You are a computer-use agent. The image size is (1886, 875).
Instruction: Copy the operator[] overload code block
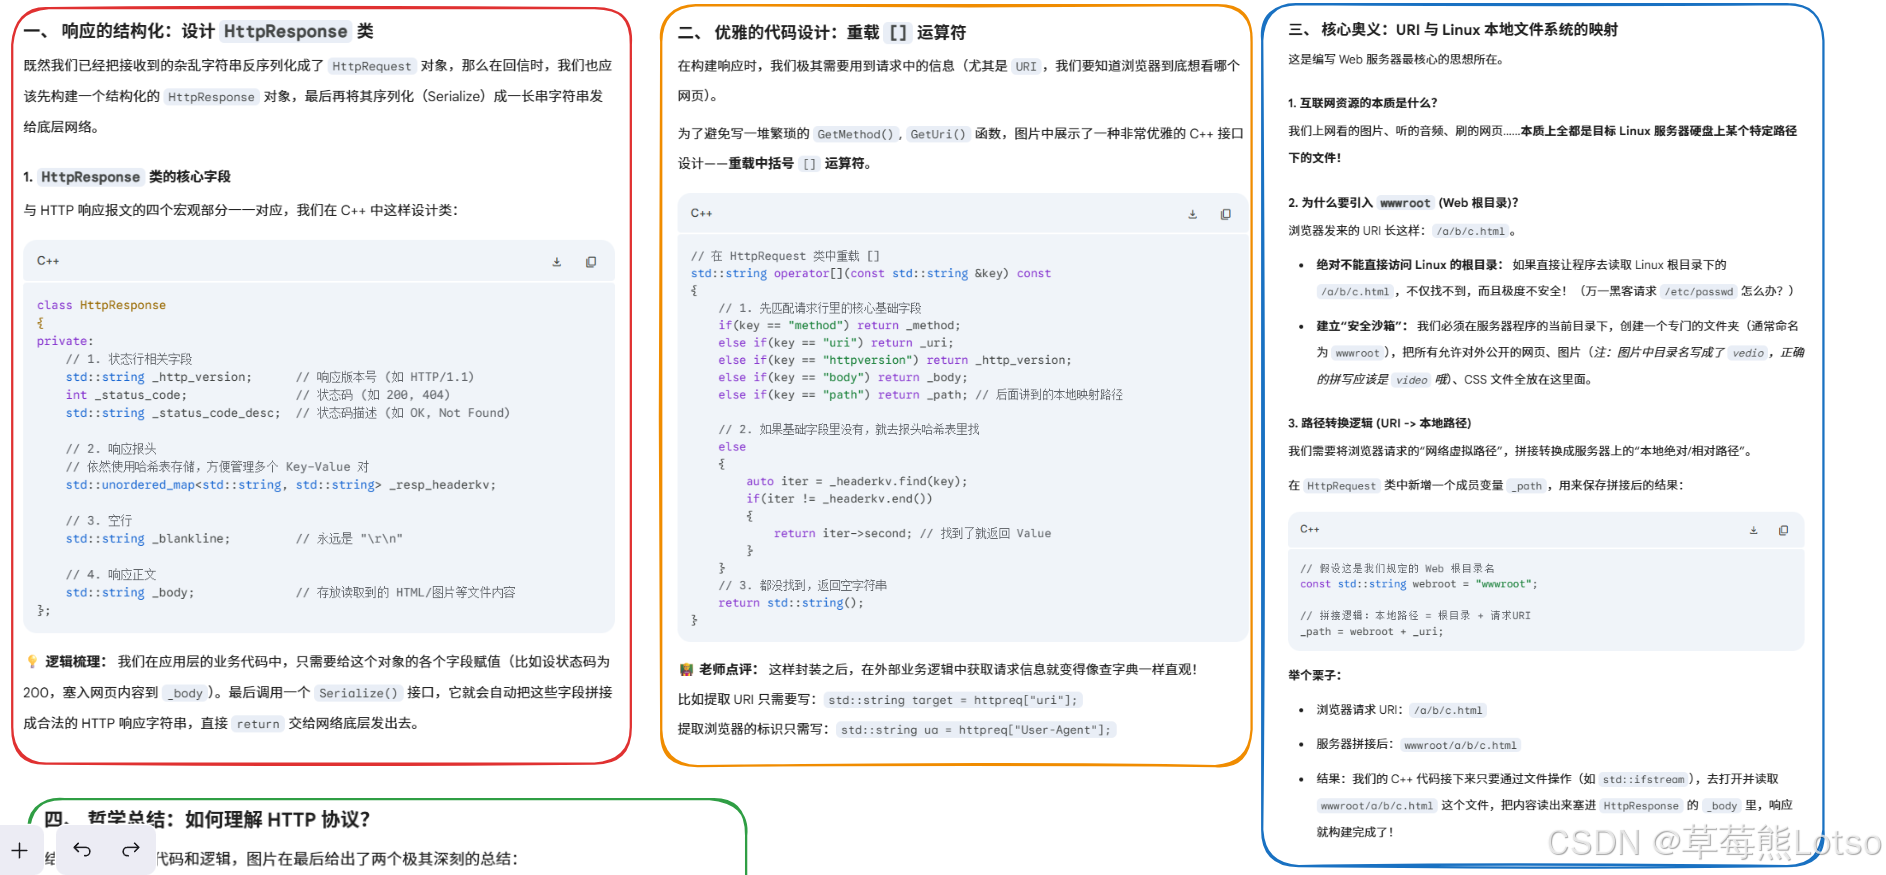[1226, 214]
